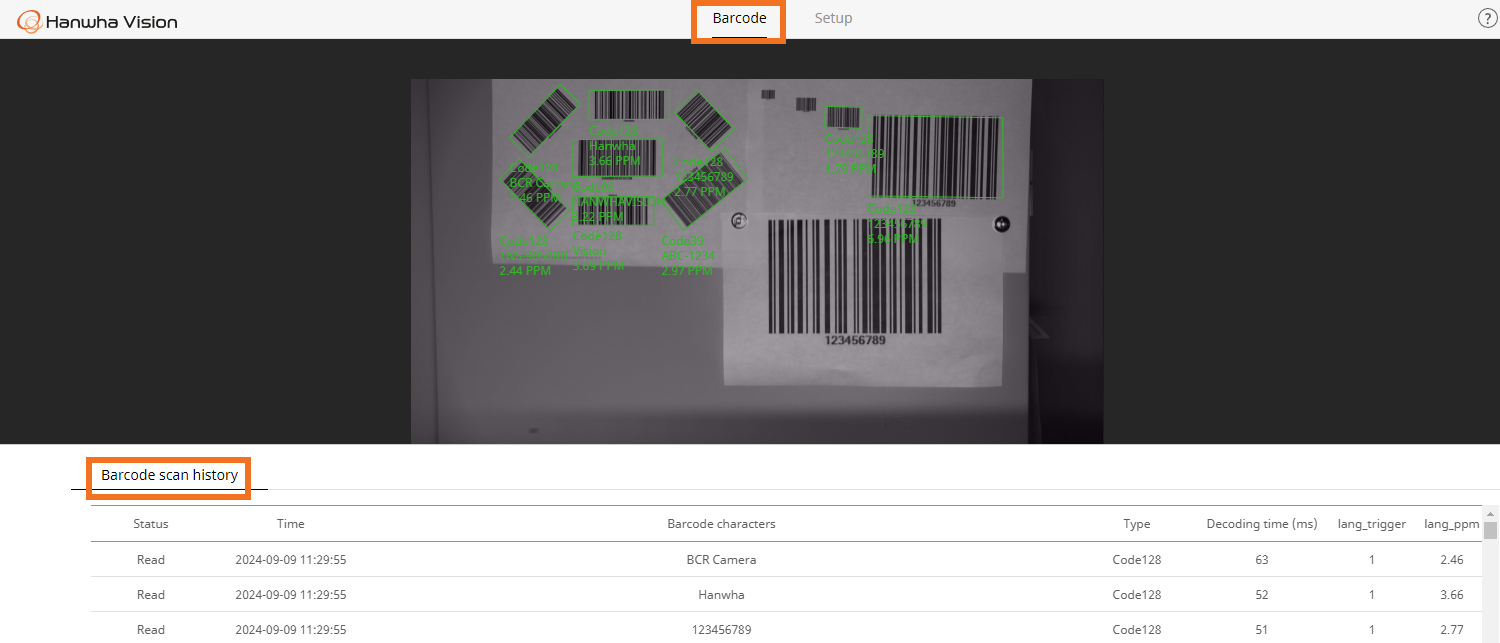Click the Status column header
Screen dimensions: 1500x643
(x=151, y=524)
